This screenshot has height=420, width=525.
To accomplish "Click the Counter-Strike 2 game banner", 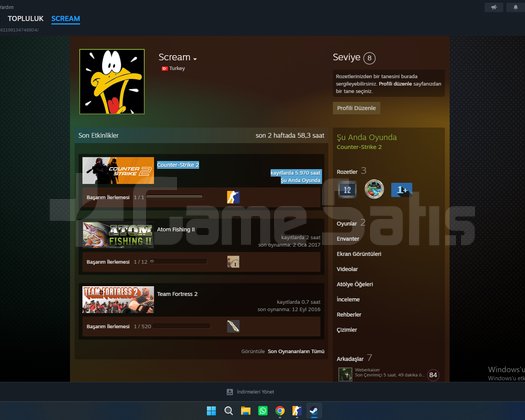I will [118, 170].
